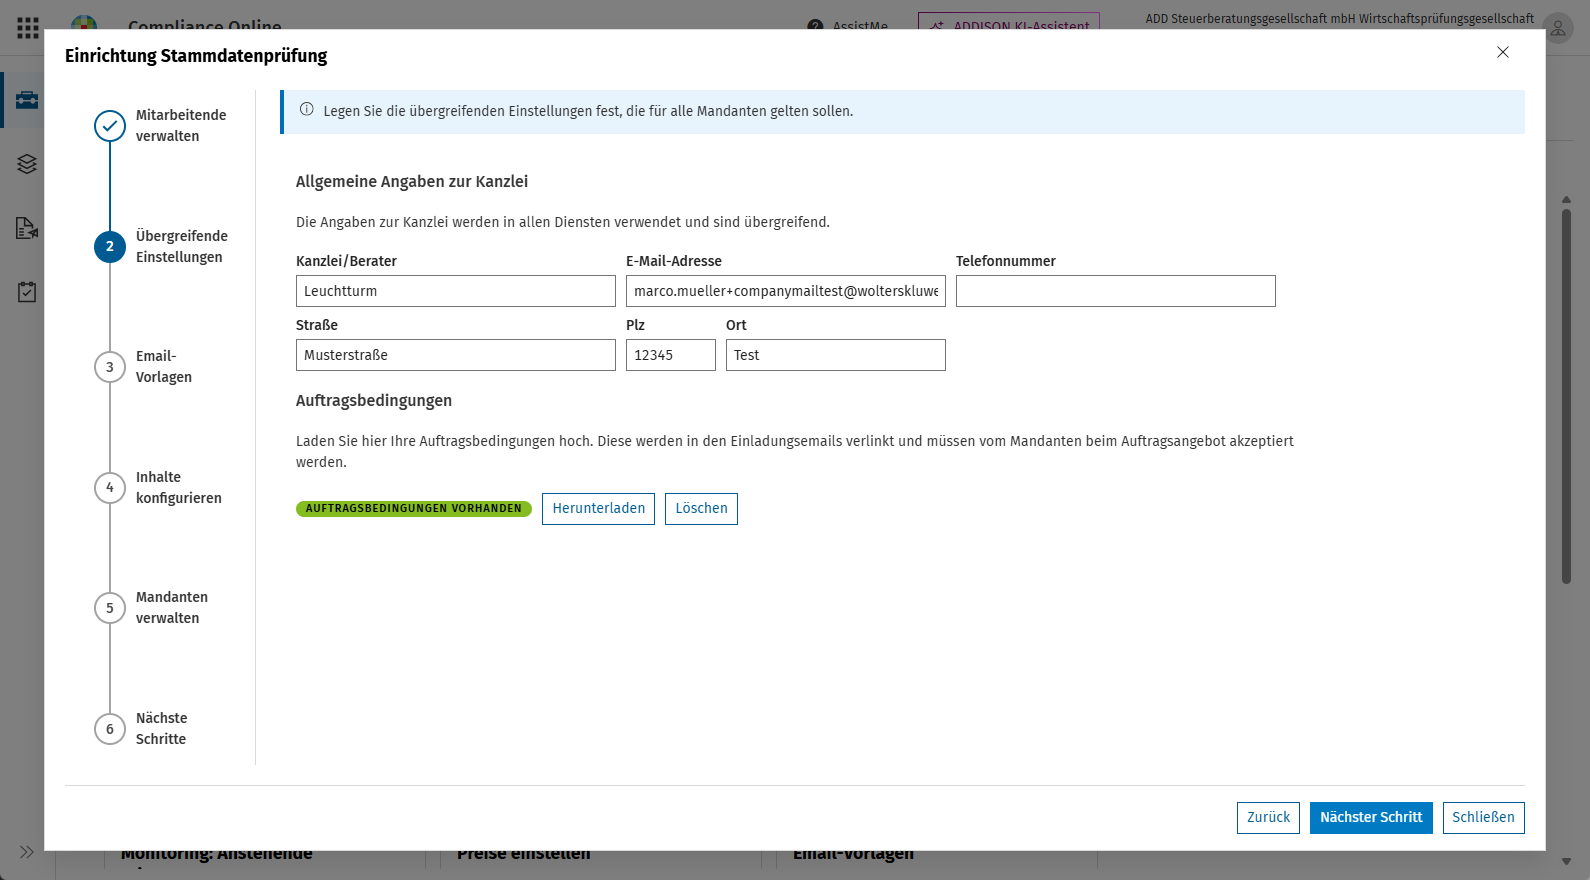Proceed with Nächster Schritt button
Screen dimensions: 1590x880
pyautogui.click(x=1371, y=818)
